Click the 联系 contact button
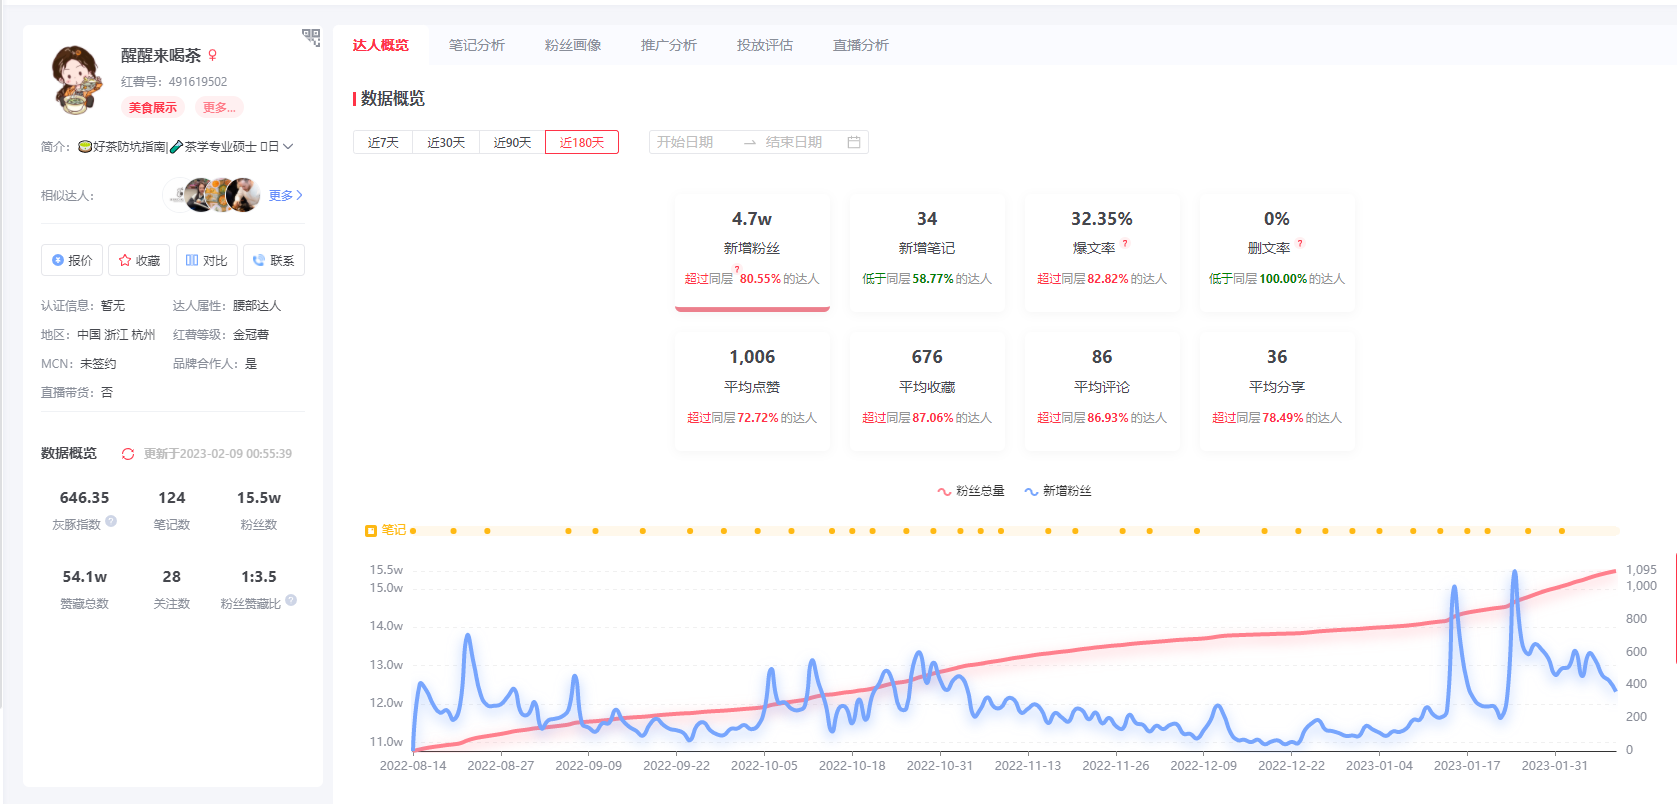1677x804 pixels. point(274,260)
